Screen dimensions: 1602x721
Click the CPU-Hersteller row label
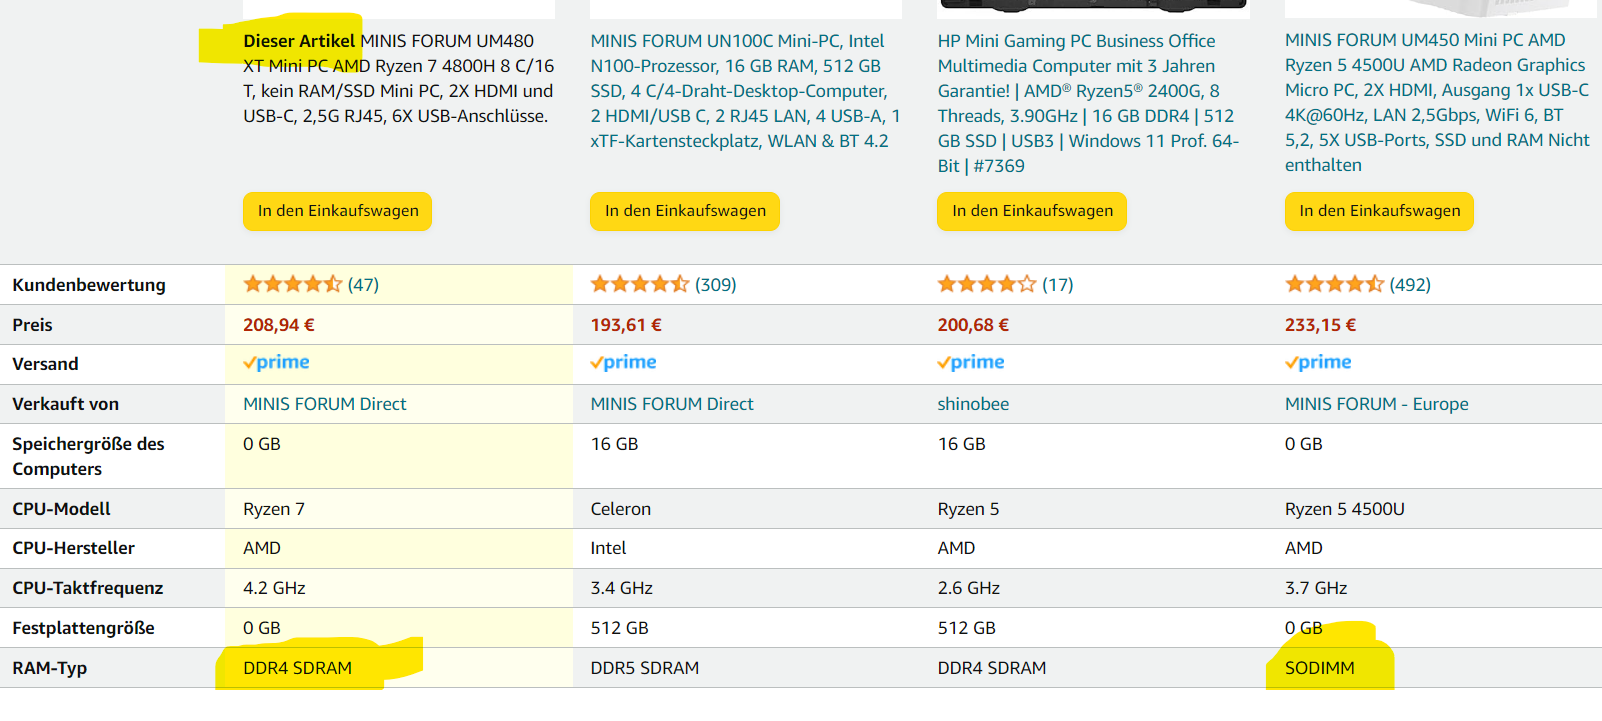tap(73, 548)
